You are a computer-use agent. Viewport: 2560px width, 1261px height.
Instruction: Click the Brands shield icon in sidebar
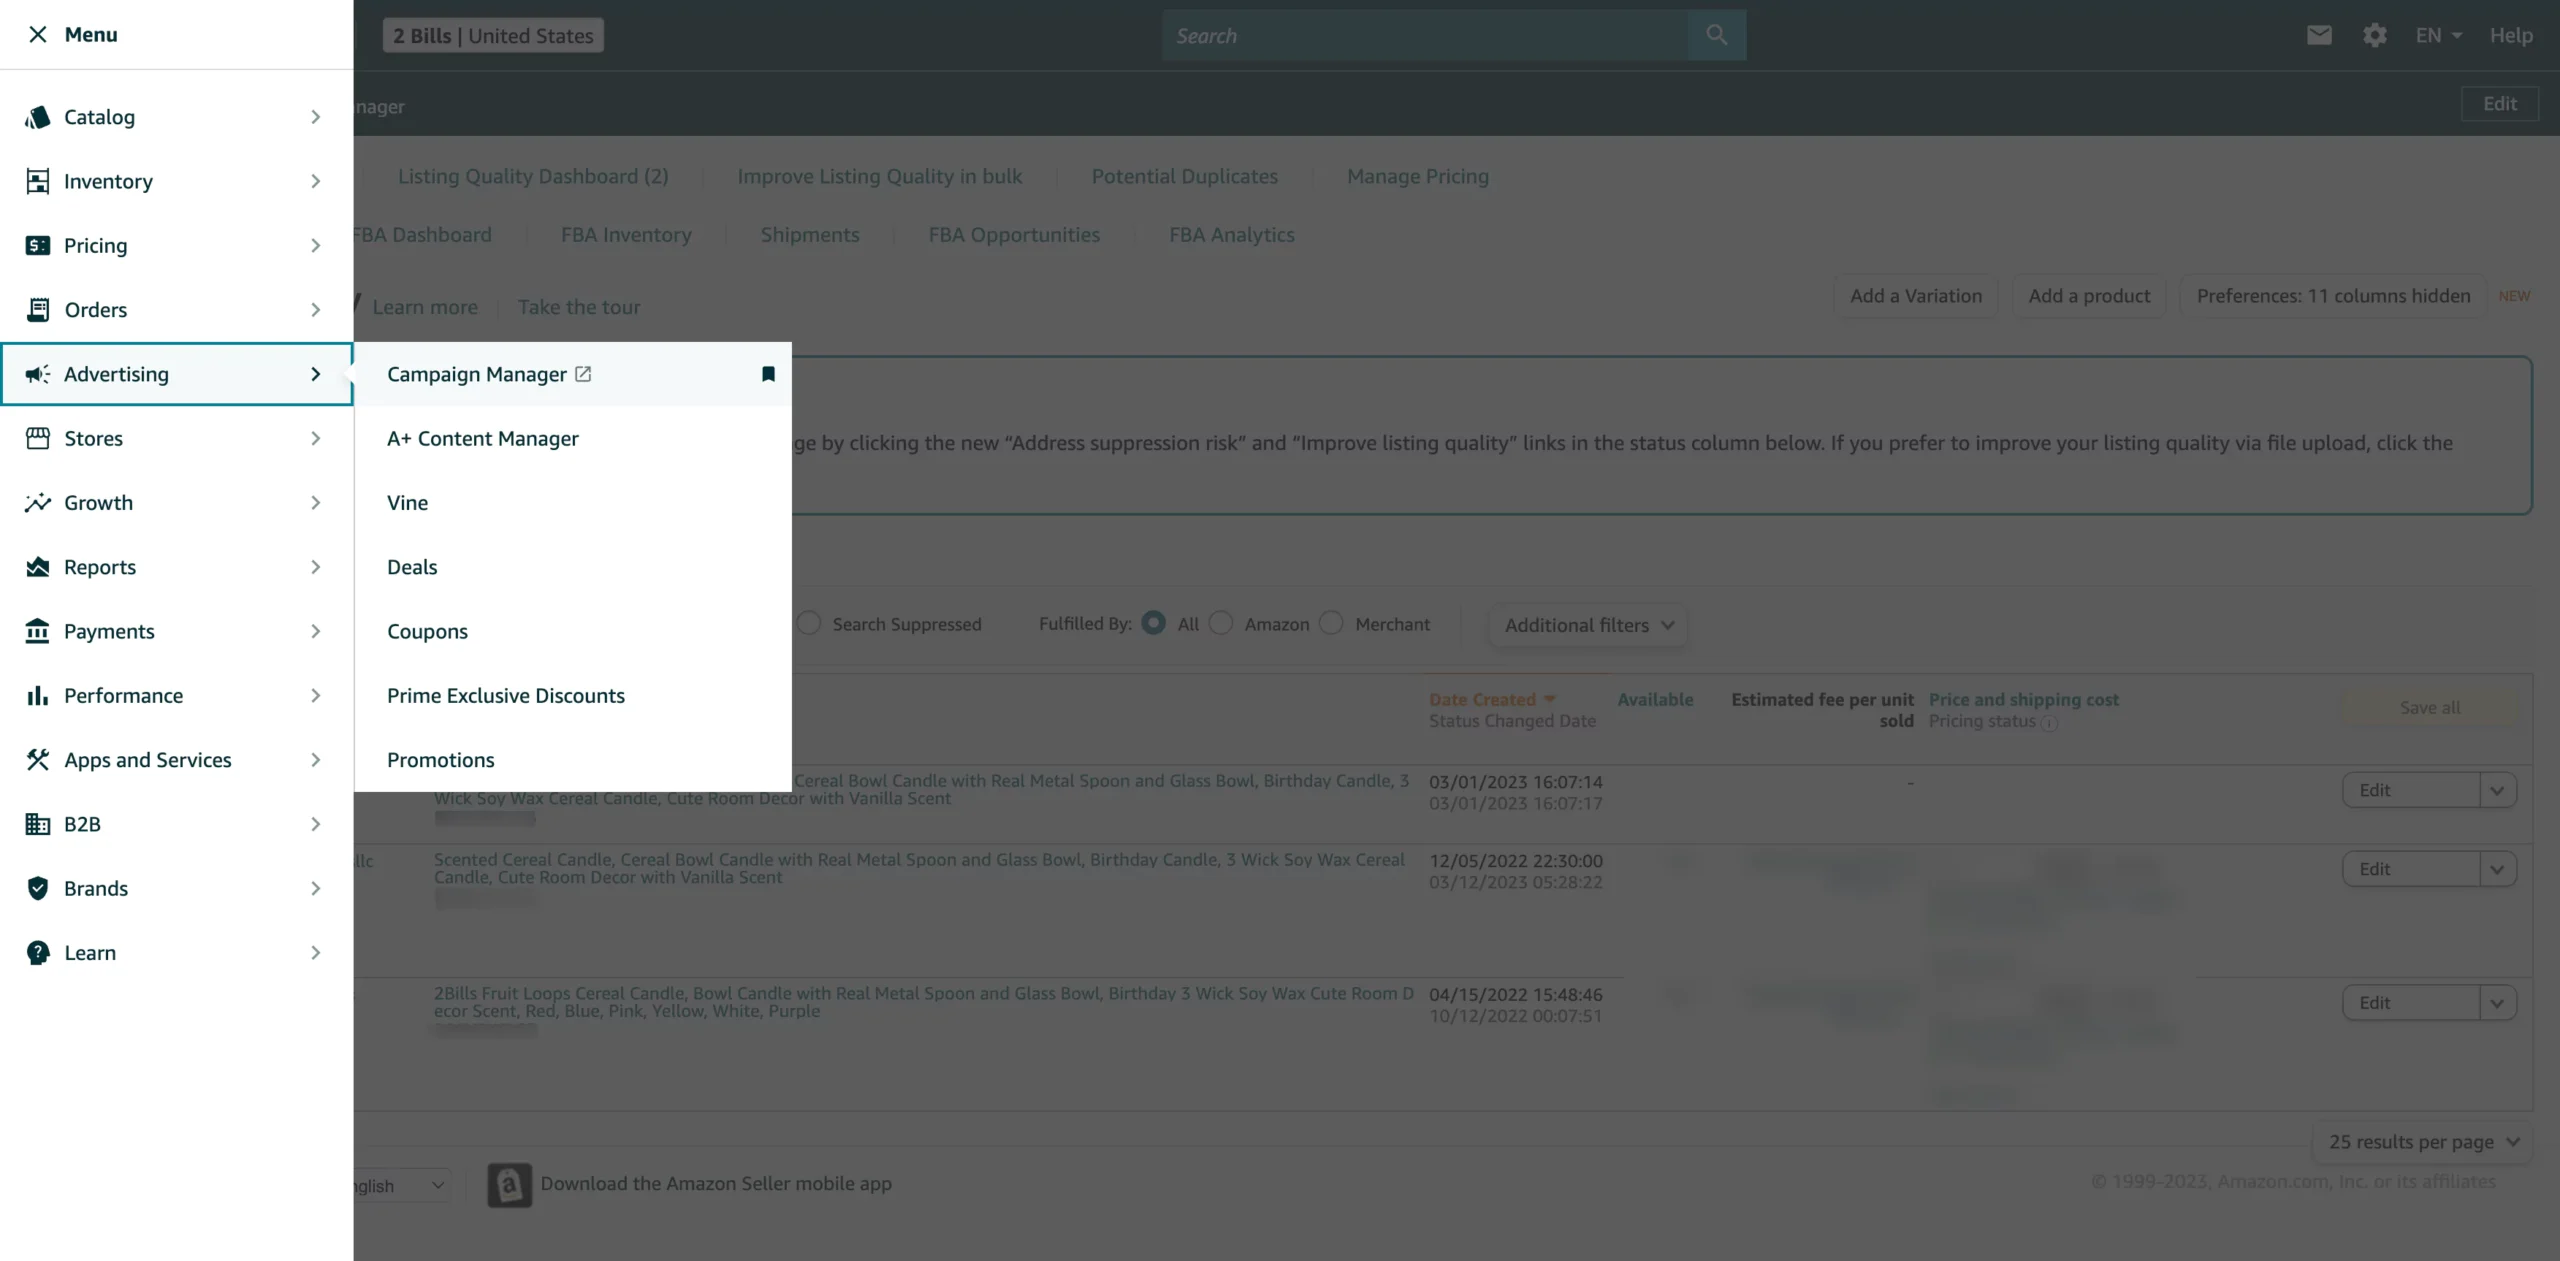pyautogui.click(x=37, y=888)
